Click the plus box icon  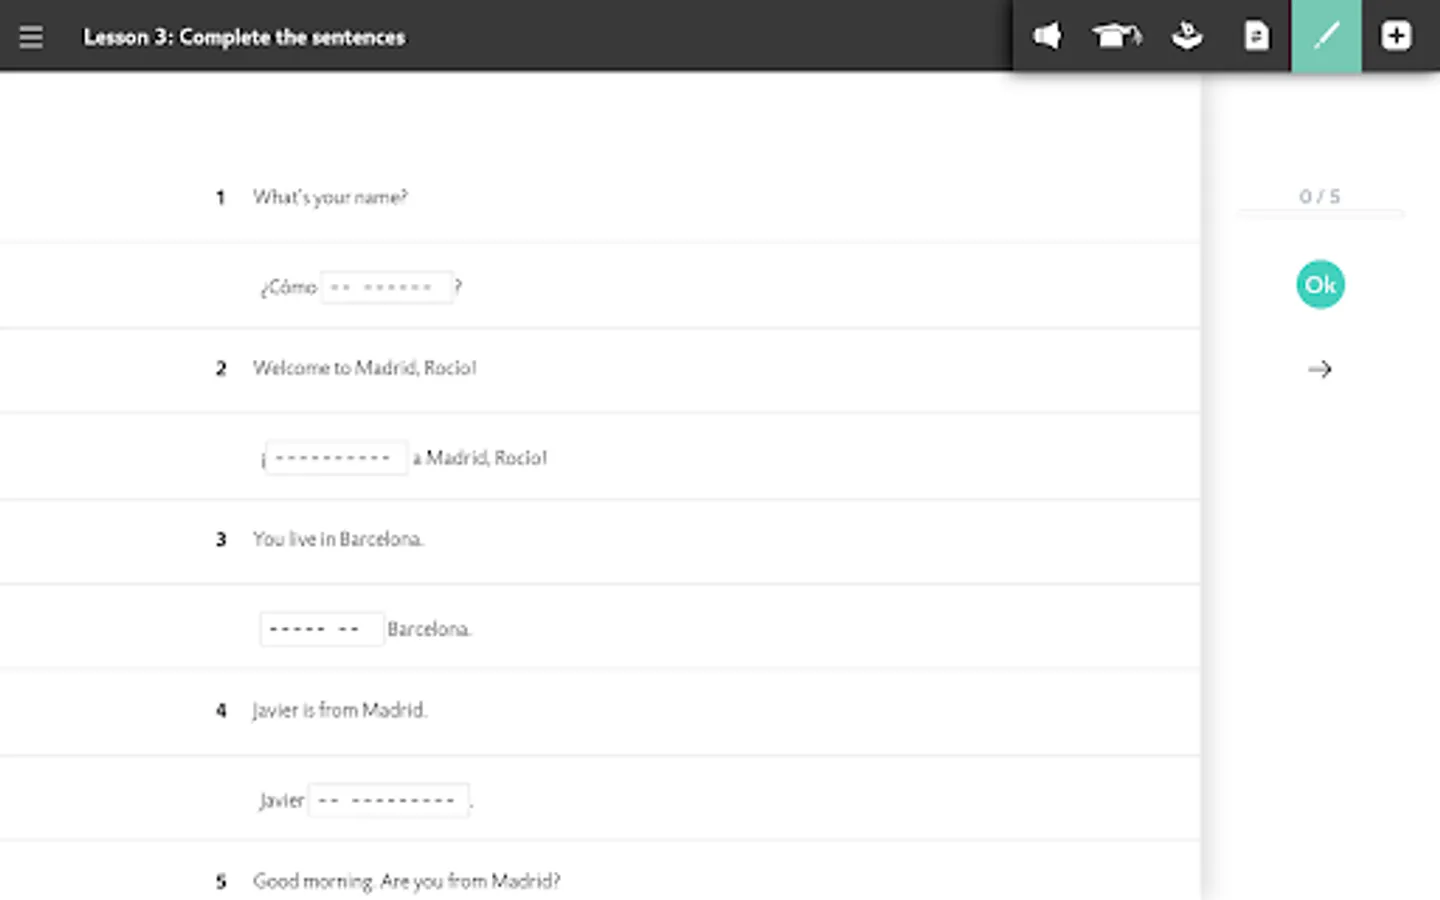(x=1396, y=37)
